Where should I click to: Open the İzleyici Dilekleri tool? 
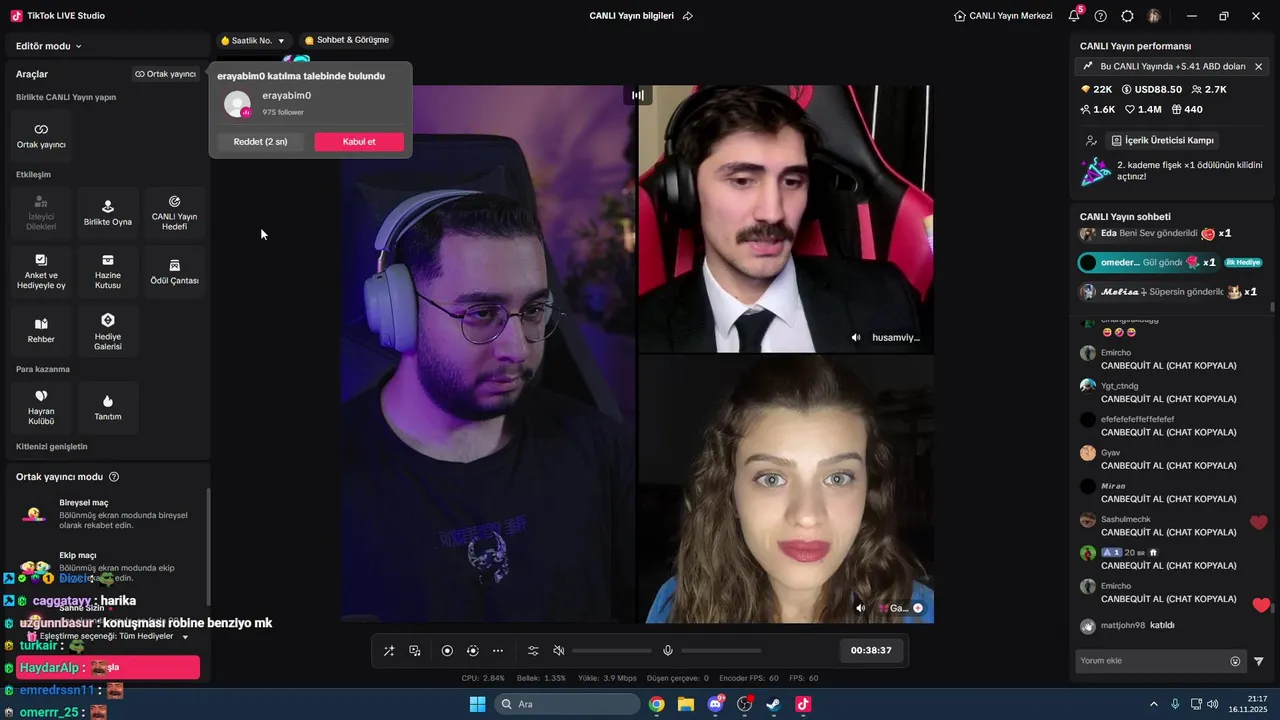pyautogui.click(x=41, y=213)
